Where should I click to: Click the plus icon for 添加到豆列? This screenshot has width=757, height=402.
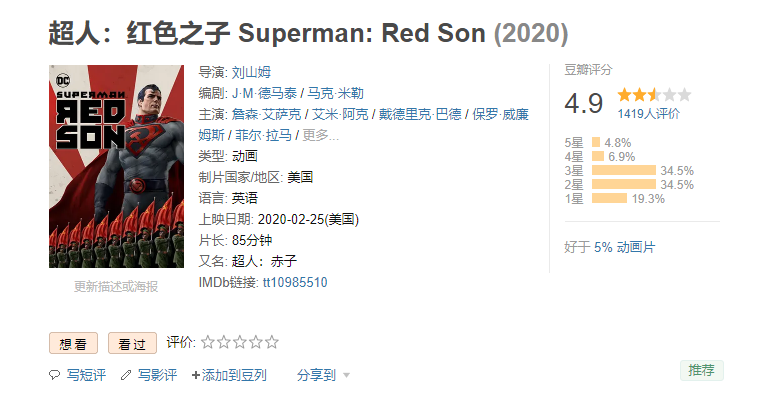pyautogui.click(x=196, y=375)
